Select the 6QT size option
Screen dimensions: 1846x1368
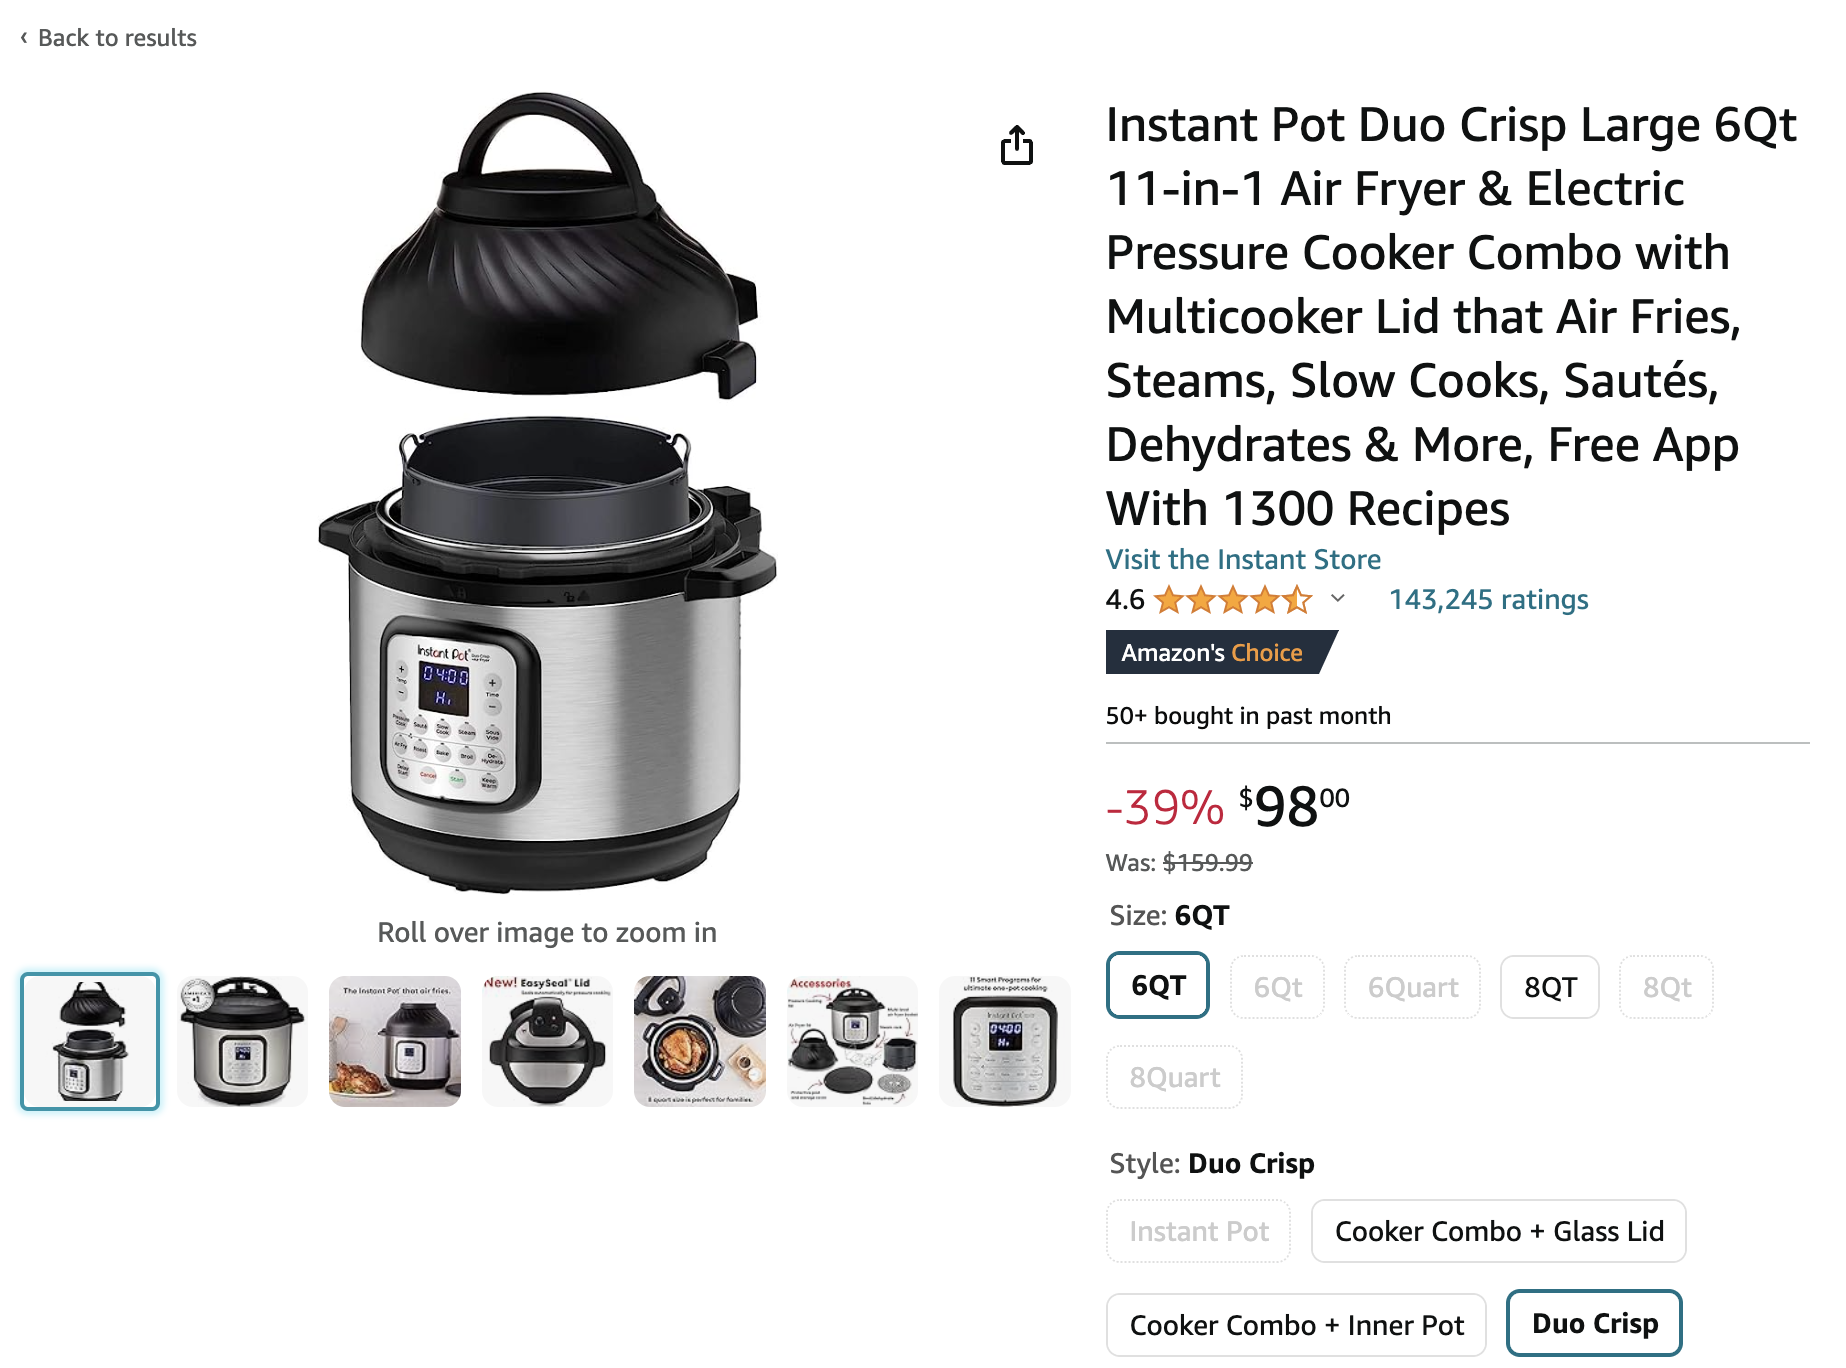tap(1158, 986)
